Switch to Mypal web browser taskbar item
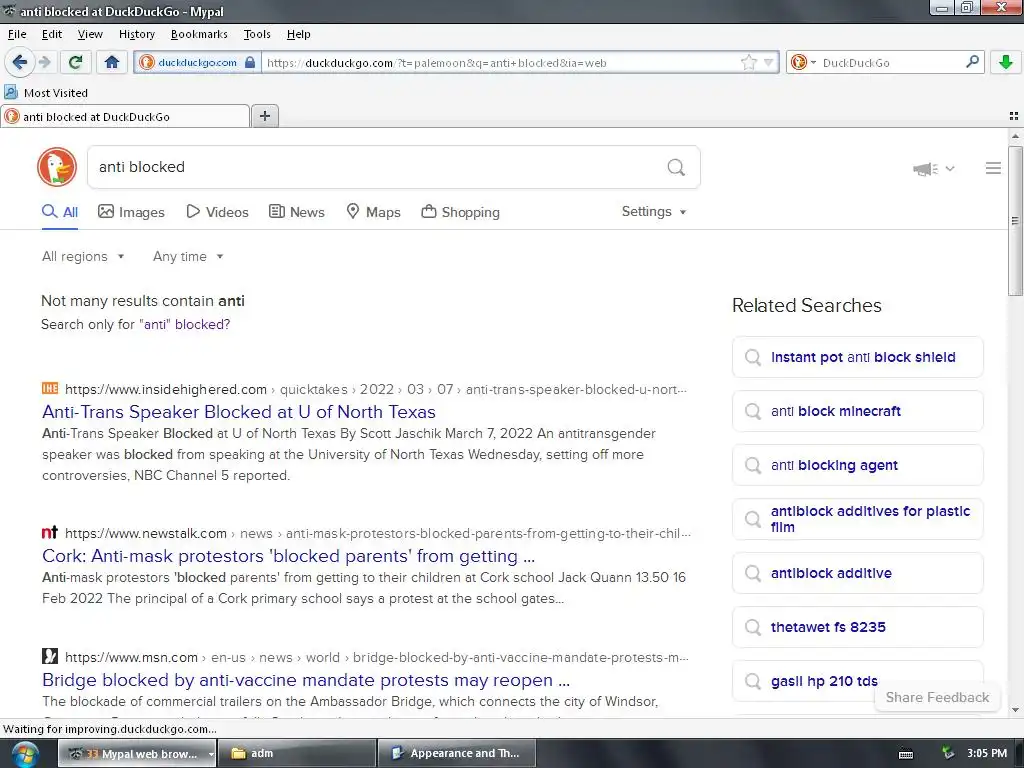Viewport: 1024px width, 768px height. point(137,754)
